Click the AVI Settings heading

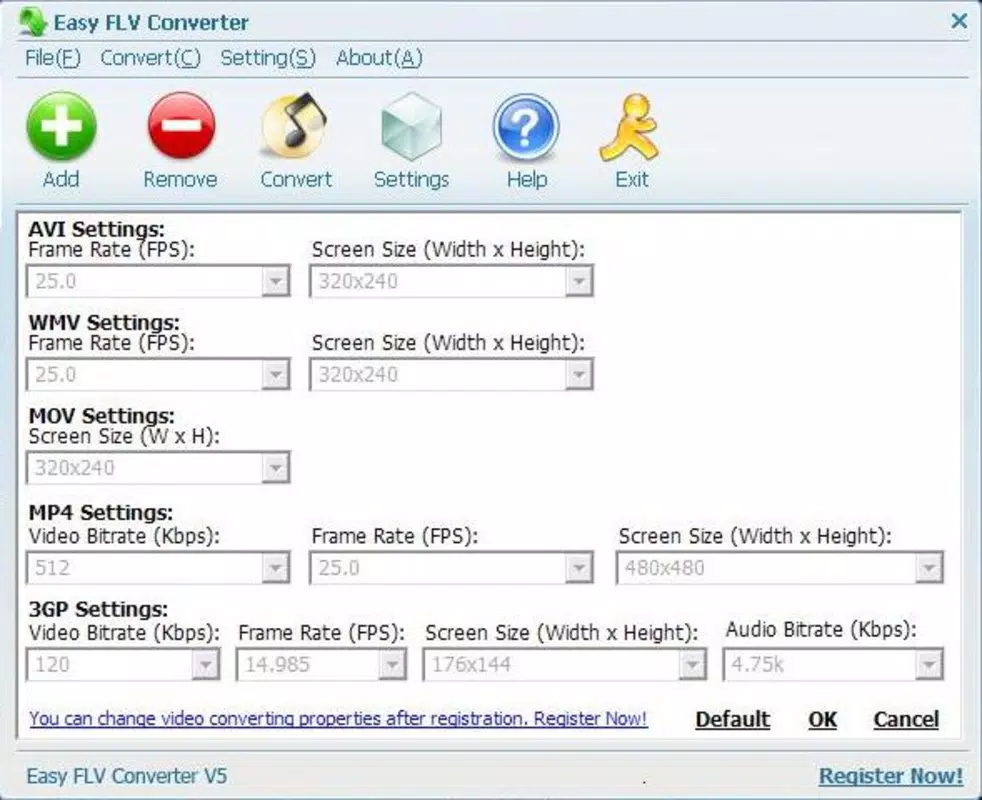96,229
